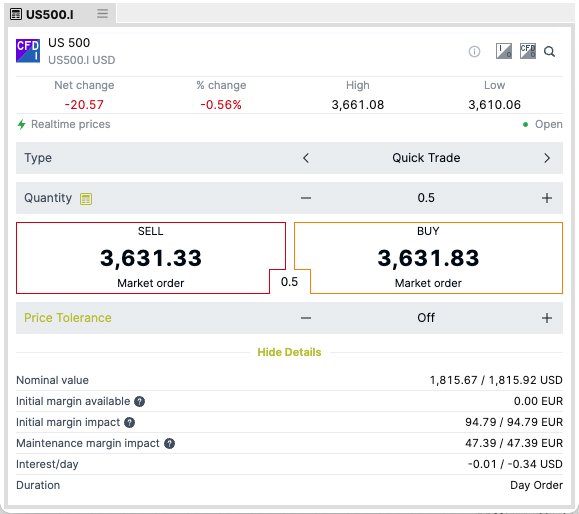Viewport: 579px width, 514px height.
Task: Click the Quick Trade type selector
Action: pos(426,158)
